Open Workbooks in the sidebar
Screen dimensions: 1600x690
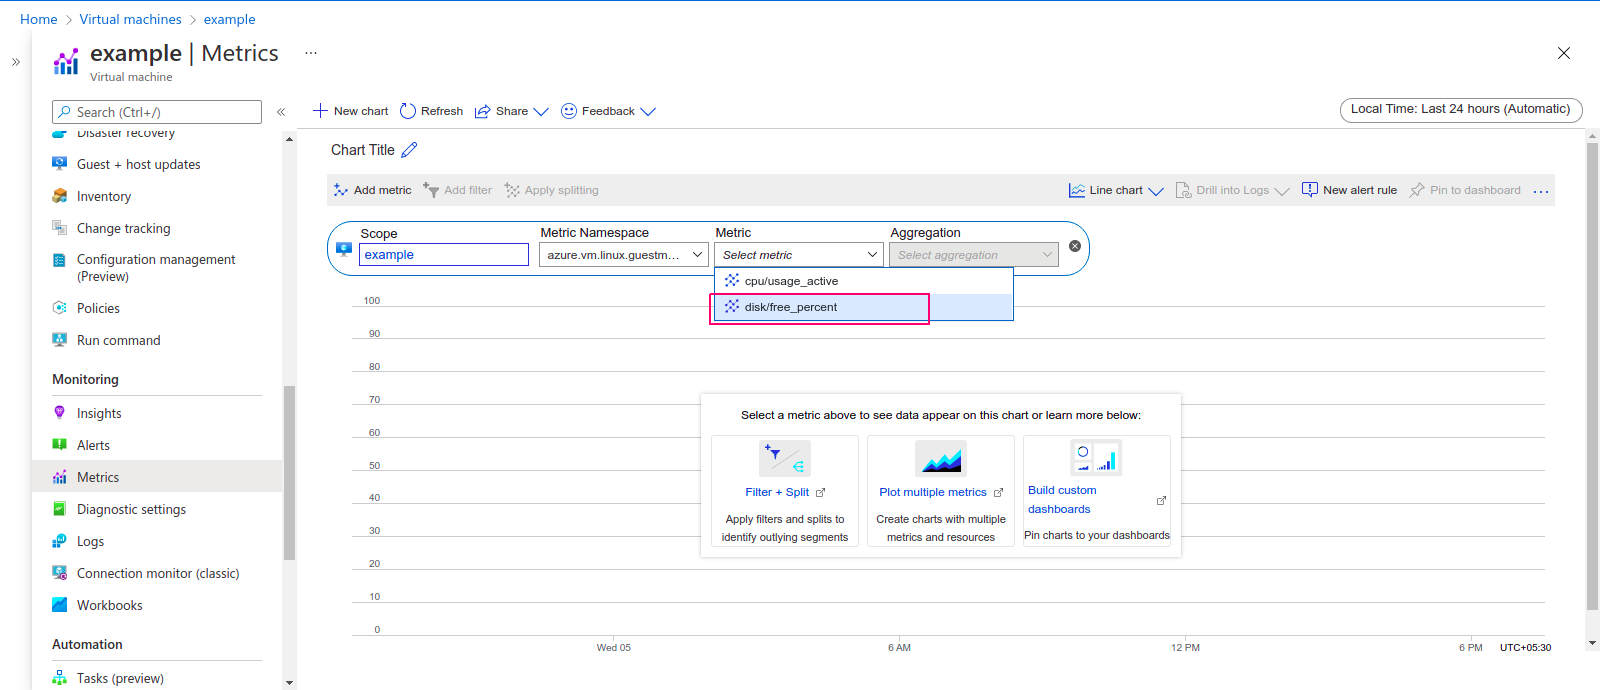tap(109, 606)
